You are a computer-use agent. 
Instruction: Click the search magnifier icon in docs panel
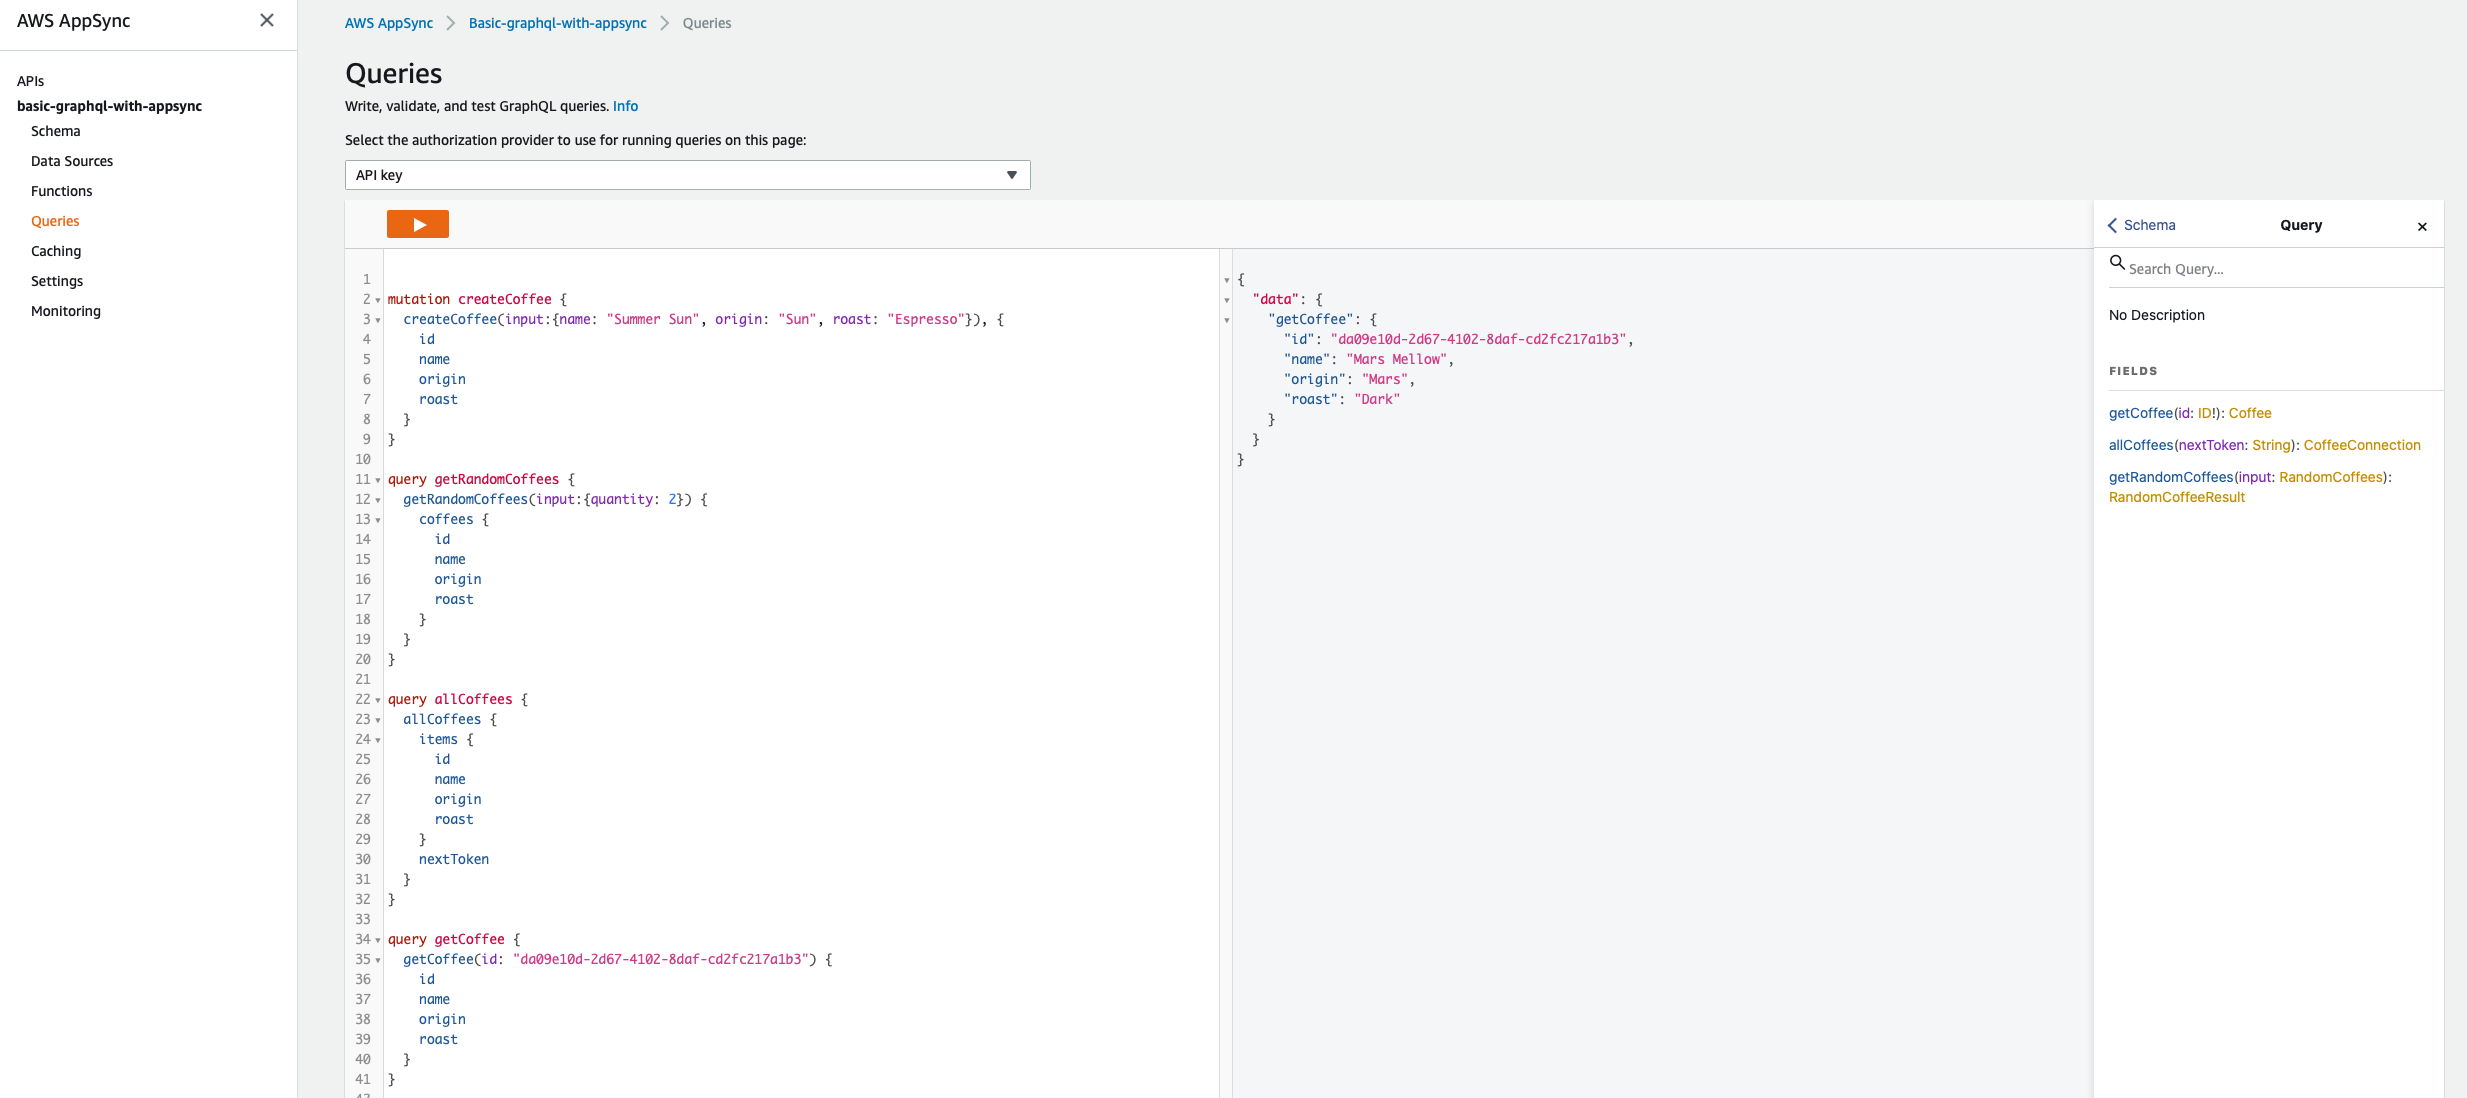pos(2116,263)
